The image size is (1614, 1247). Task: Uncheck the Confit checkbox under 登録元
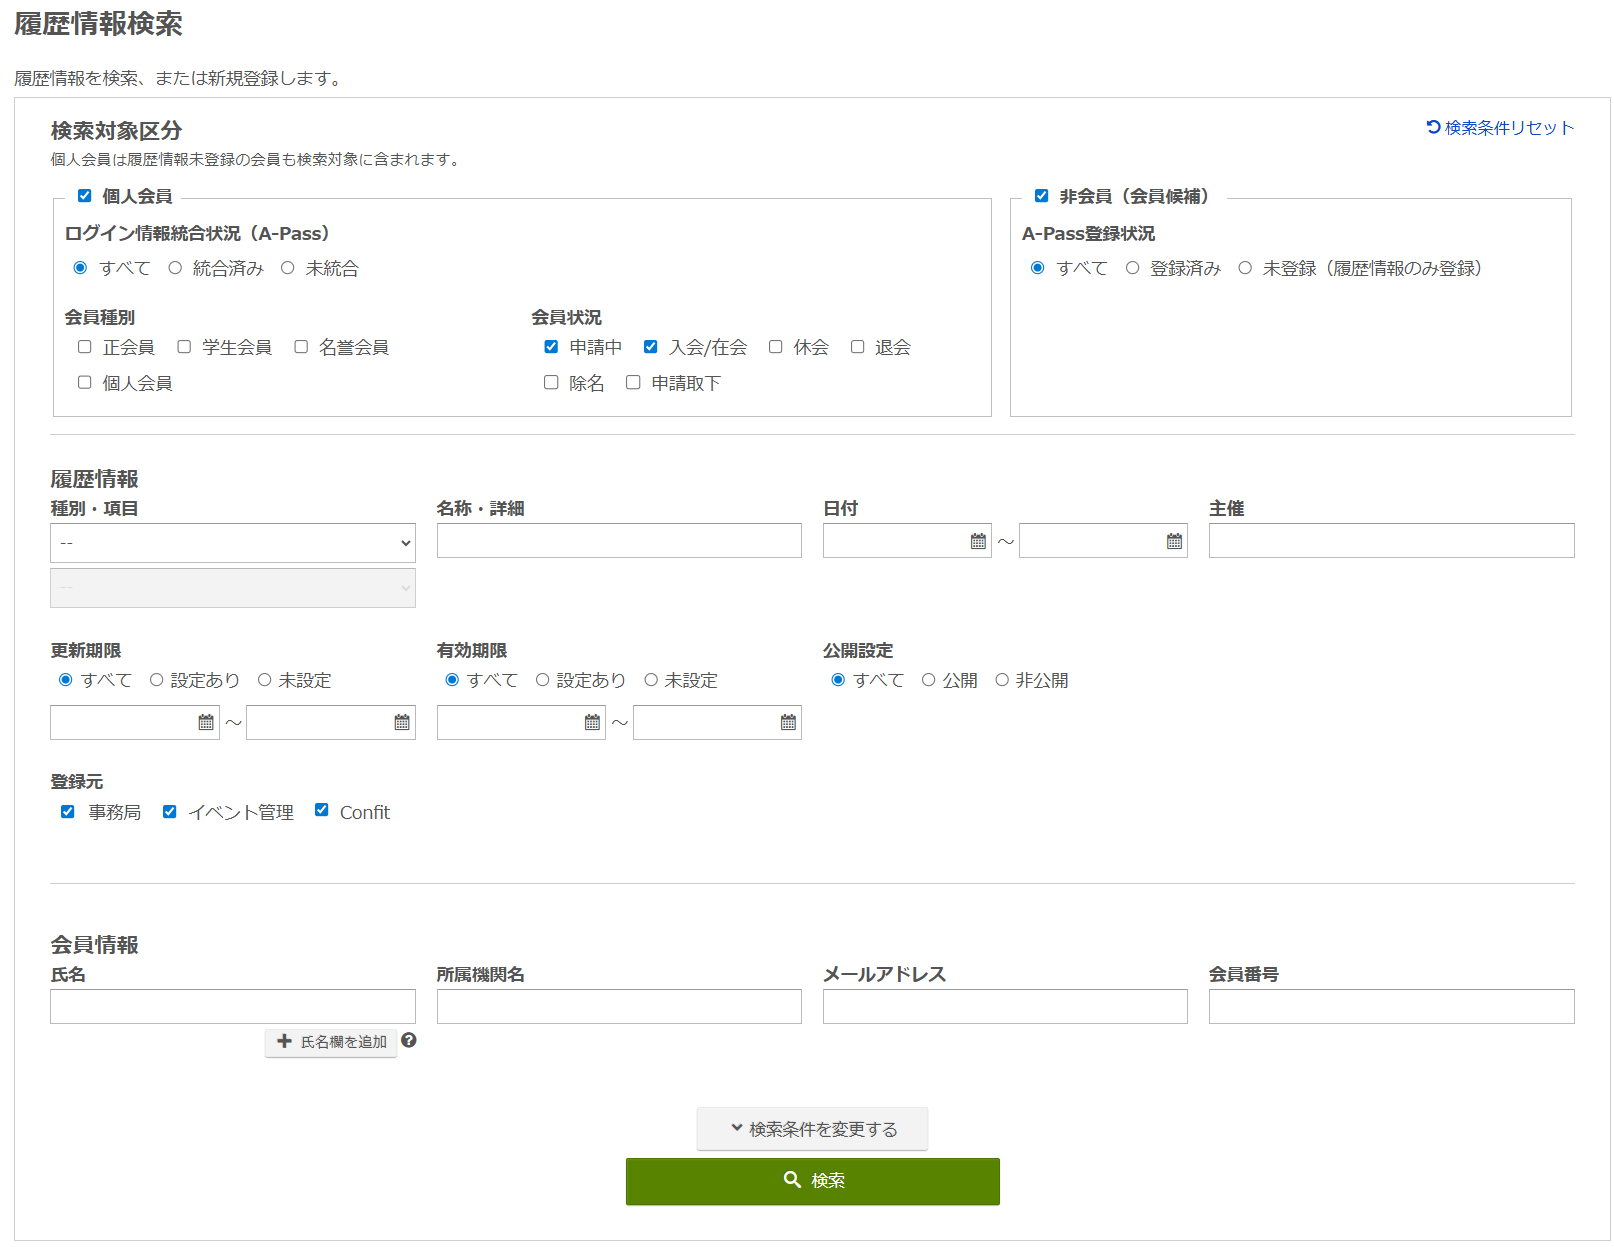pyautogui.click(x=321, y=810)
